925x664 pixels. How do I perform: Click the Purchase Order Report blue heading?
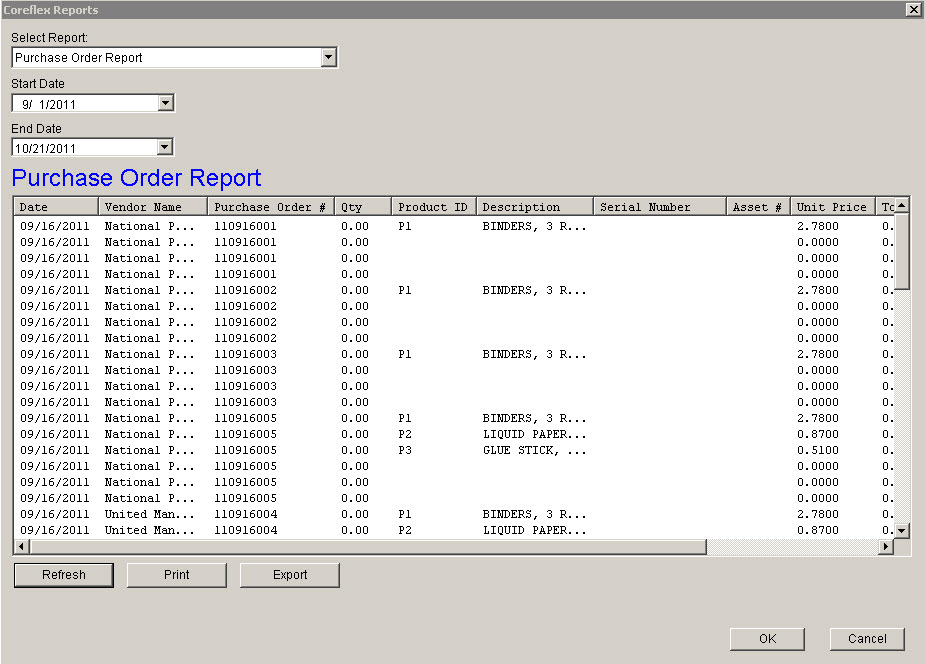(136, 178)
